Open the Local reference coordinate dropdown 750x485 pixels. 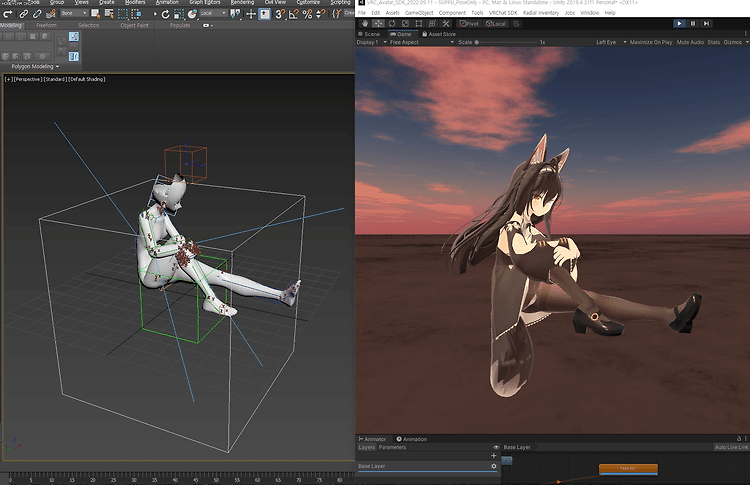213,13
